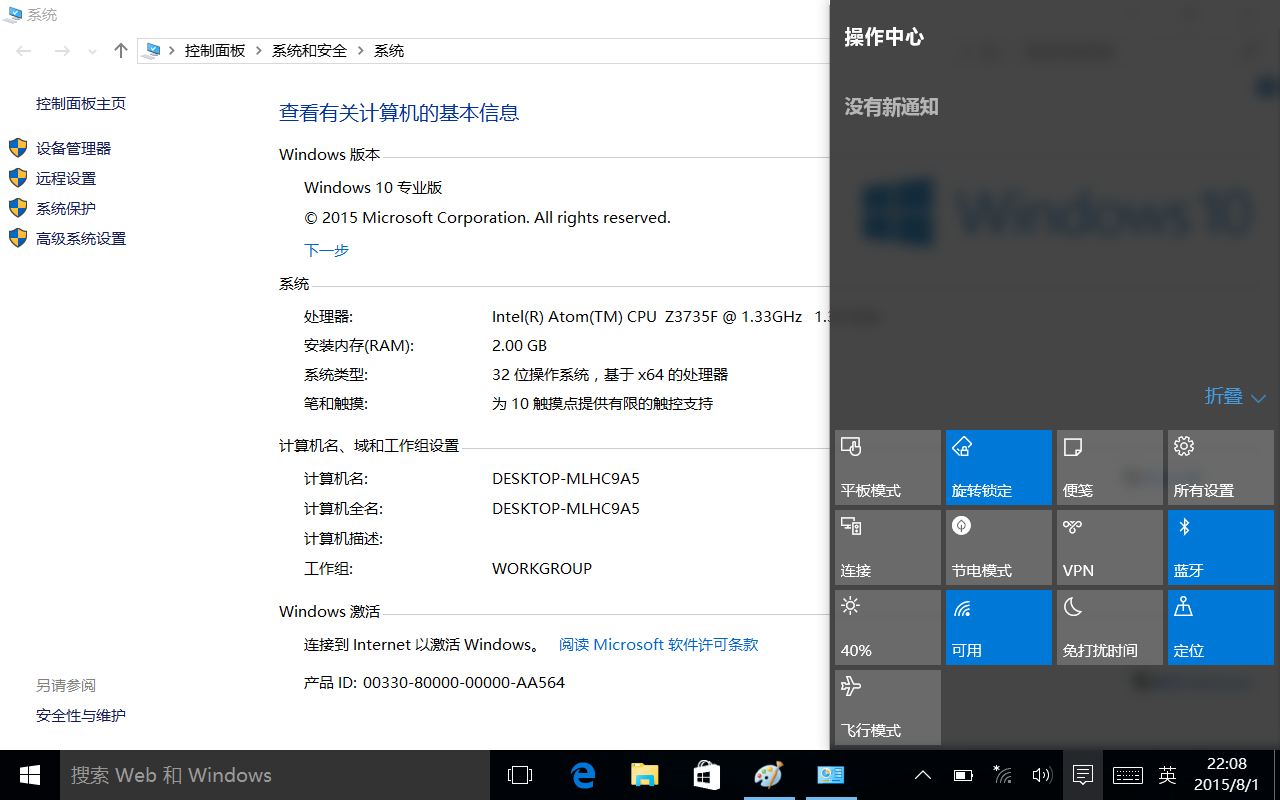The height and width of the screenshot is (800, 1280).
Task: Turn off the 定位 location tile
Action: 1221,627
